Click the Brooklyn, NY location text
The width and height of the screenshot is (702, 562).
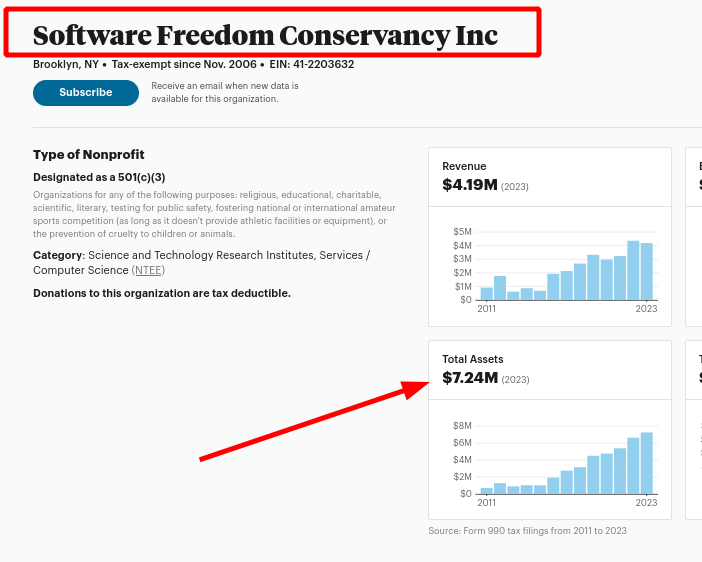click(66, 64)
